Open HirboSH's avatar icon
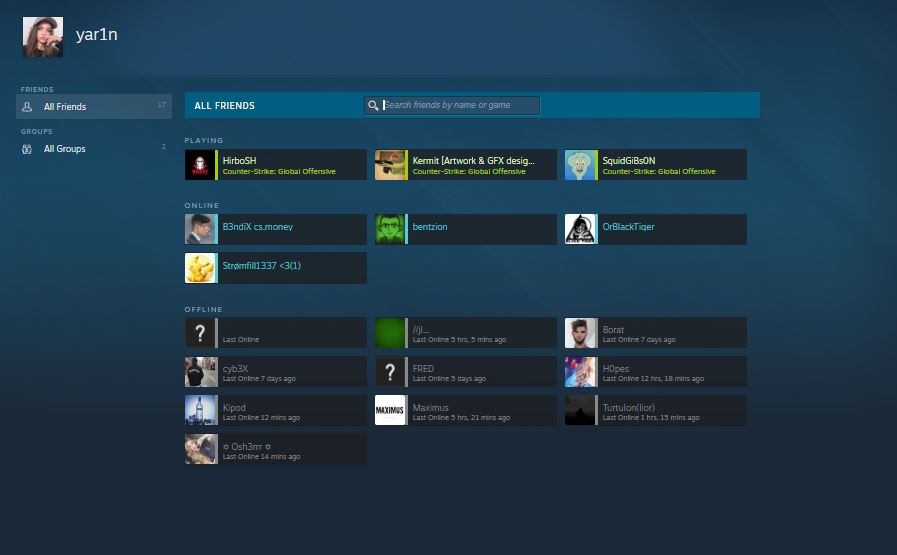This screenshot has width=897, height=555. pyautogui.click(x=200, y=165)
